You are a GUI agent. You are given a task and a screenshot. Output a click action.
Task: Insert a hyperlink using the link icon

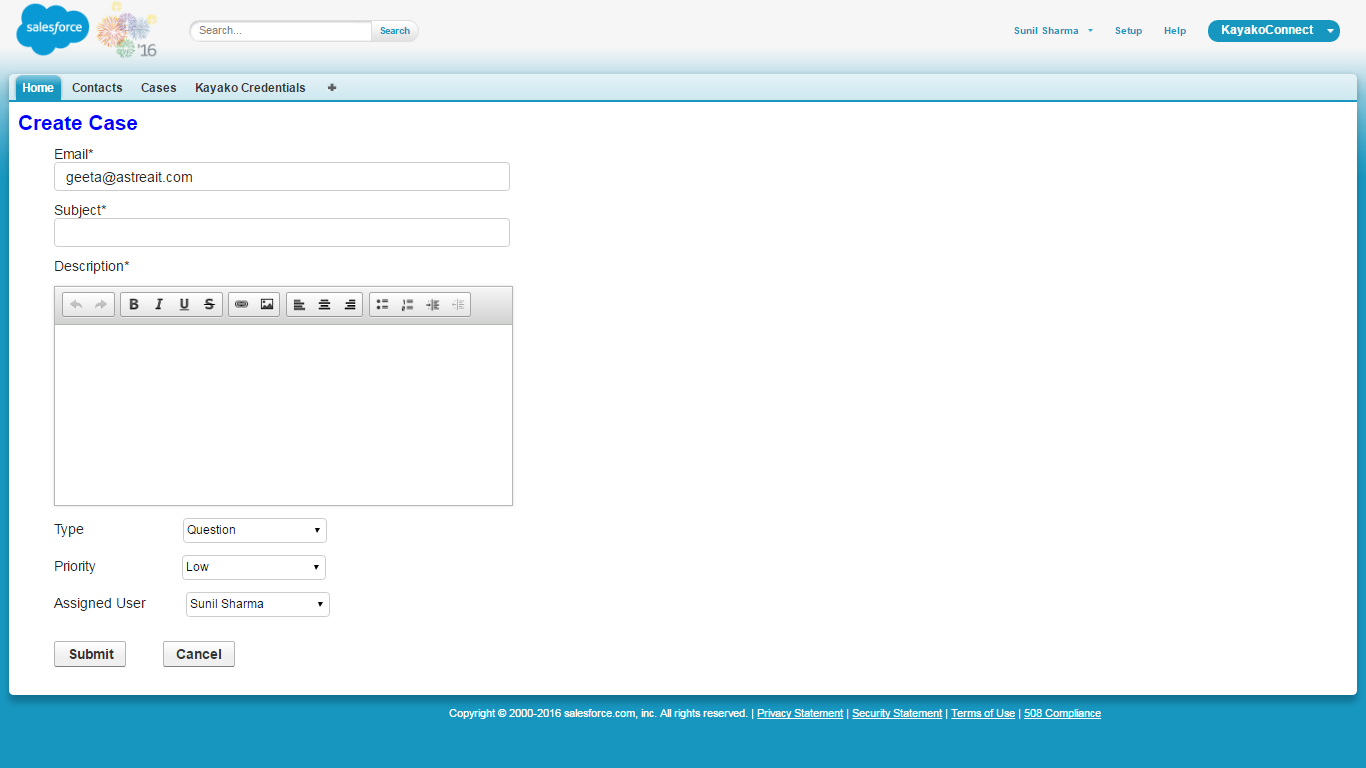241,305
